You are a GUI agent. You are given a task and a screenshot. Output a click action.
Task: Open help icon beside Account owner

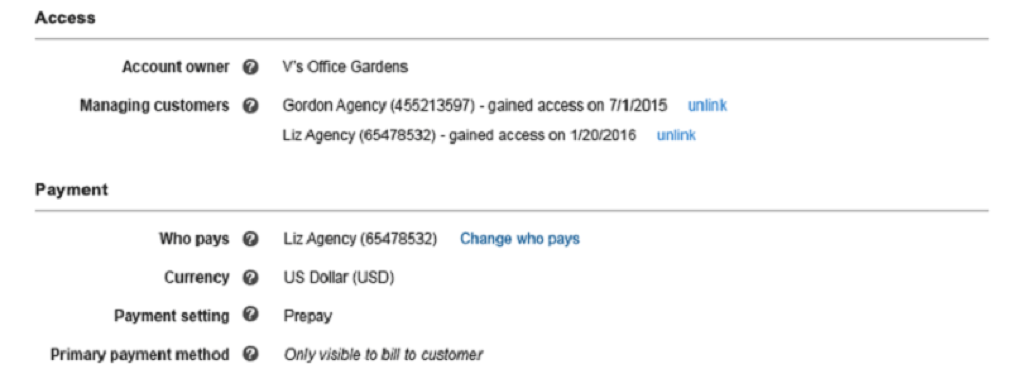pyautogui.click(x=251, y=66)
